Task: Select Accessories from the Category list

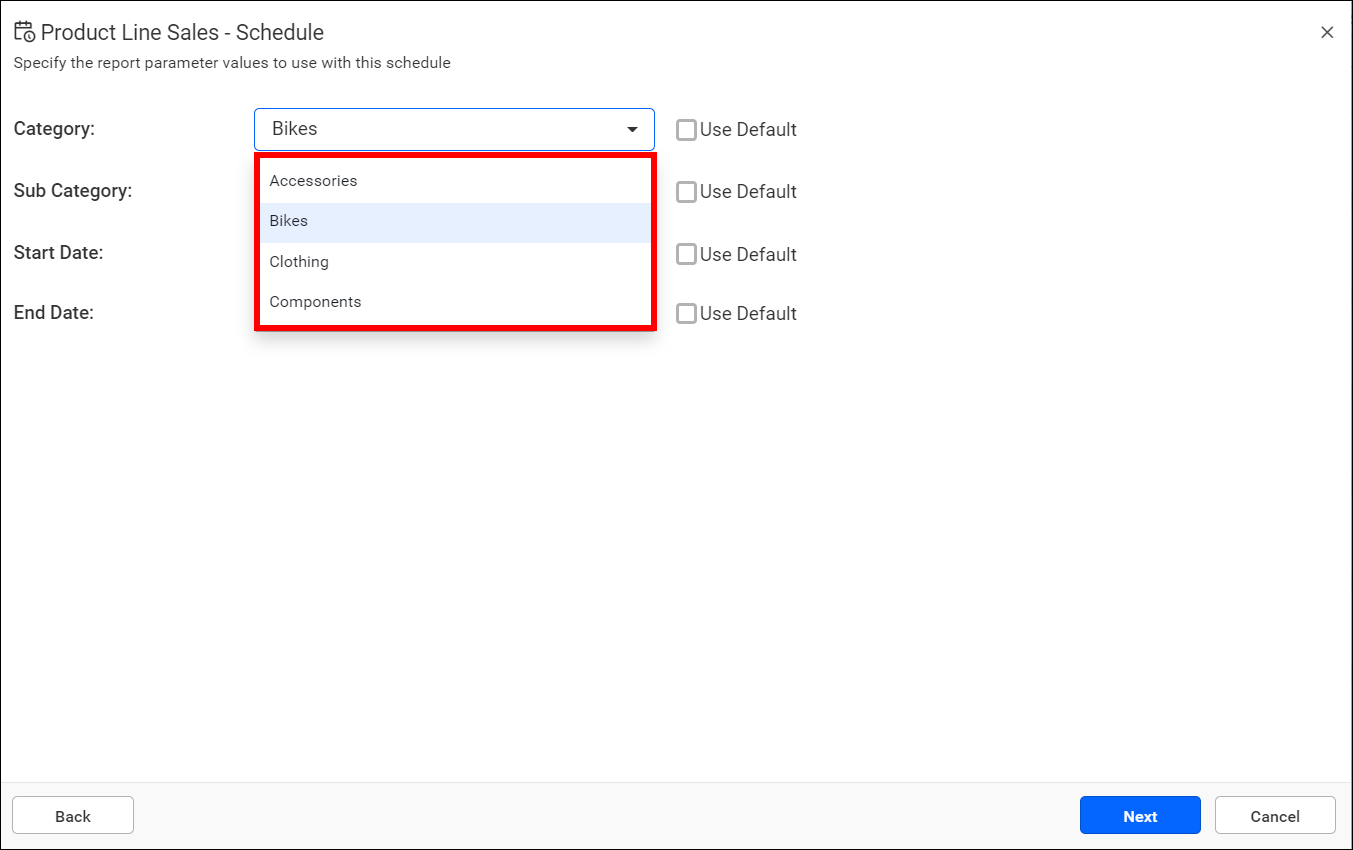Action: point(455,181)
